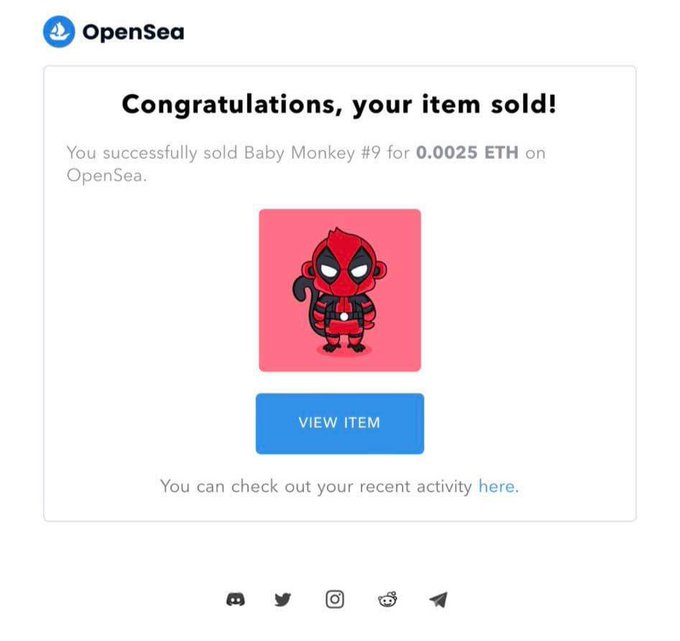Open the Discord social icon
Screen dimensions: 680x641
(x=235, y=600)
